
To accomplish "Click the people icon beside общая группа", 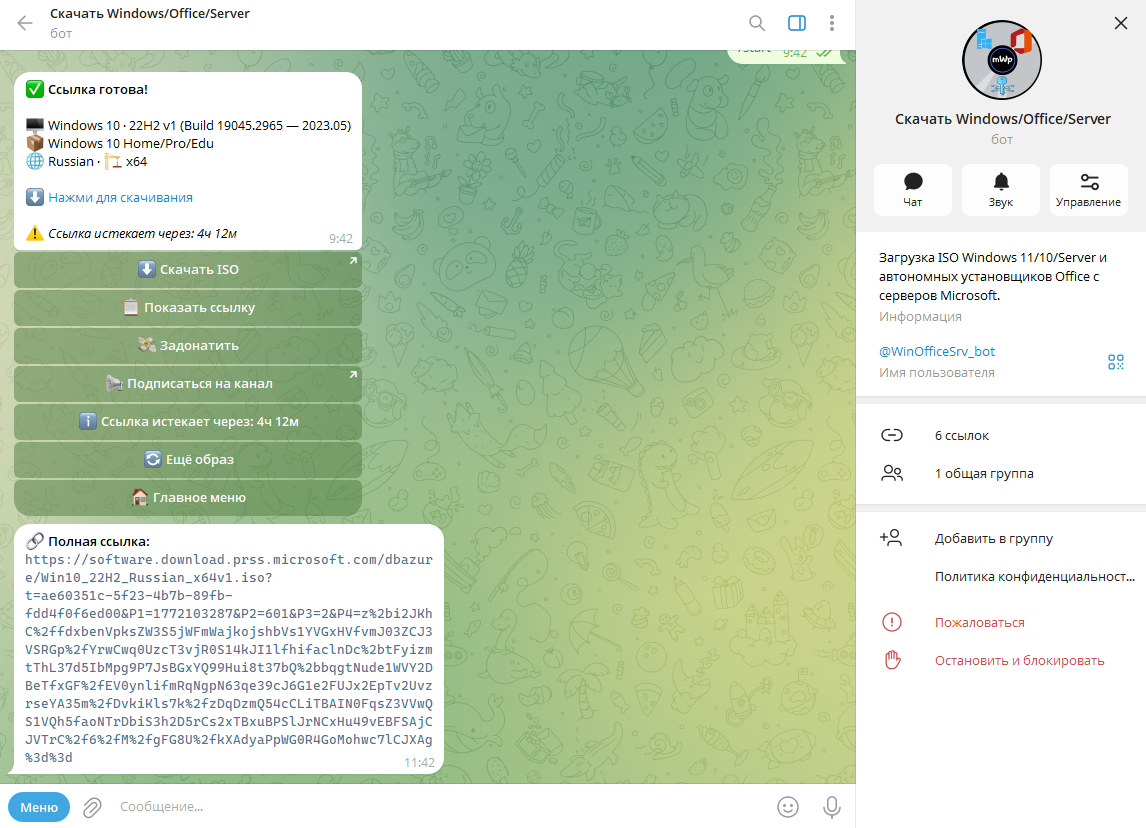I will click(x=892, y=474).
